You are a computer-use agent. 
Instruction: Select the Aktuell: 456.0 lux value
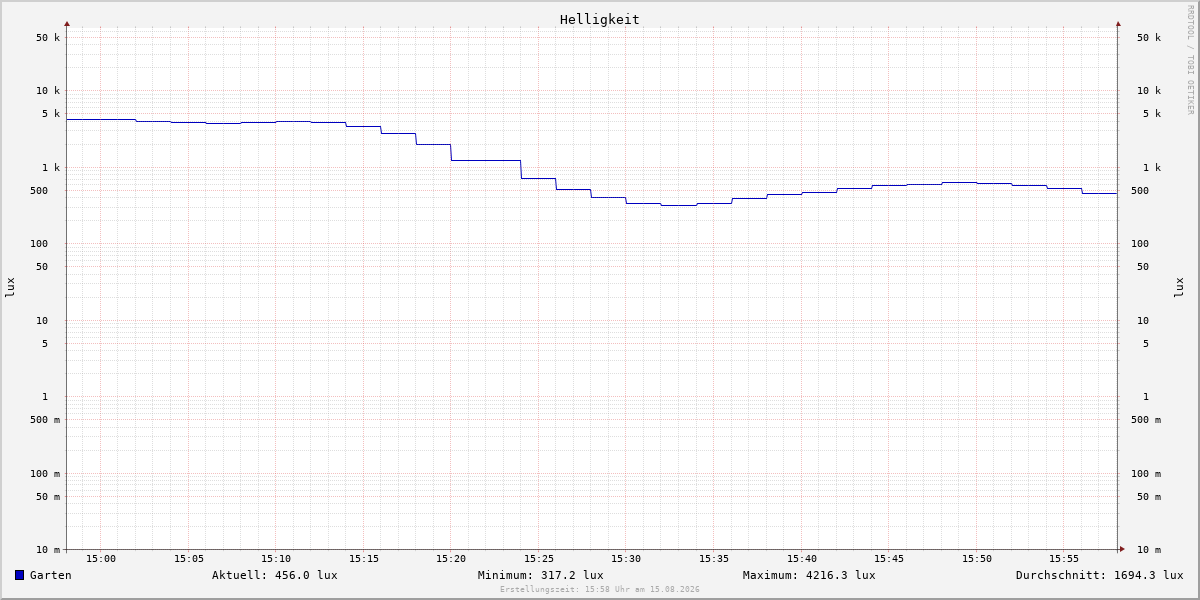(x=275, y=575)
